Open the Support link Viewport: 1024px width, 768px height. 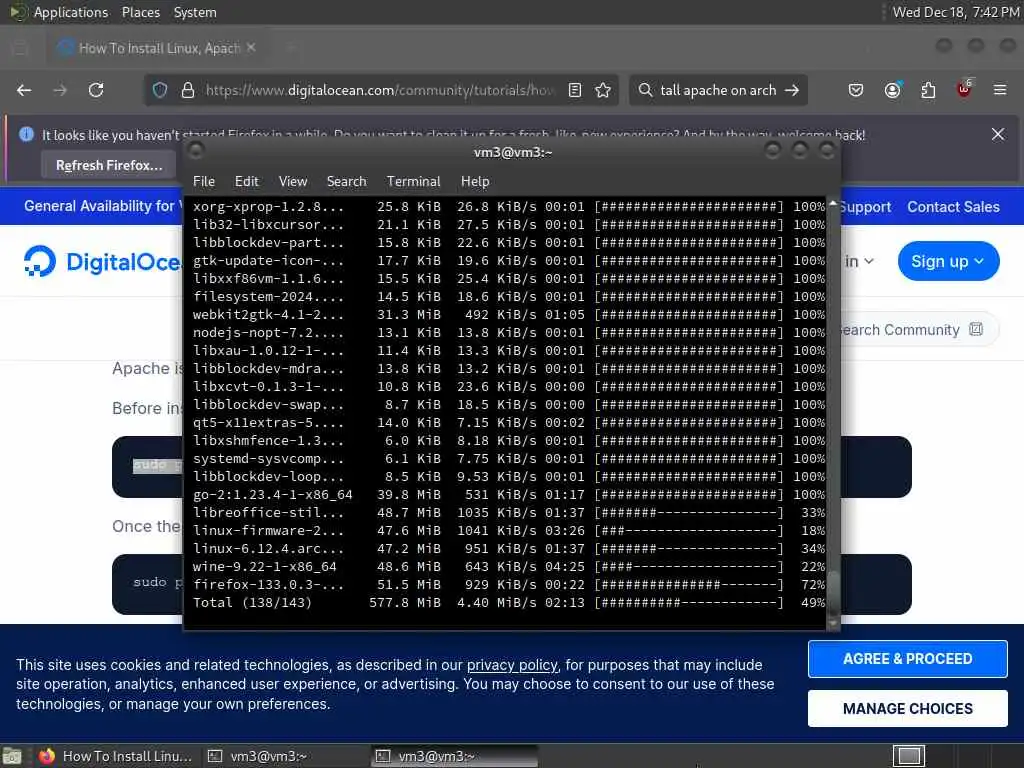point(865,207)
